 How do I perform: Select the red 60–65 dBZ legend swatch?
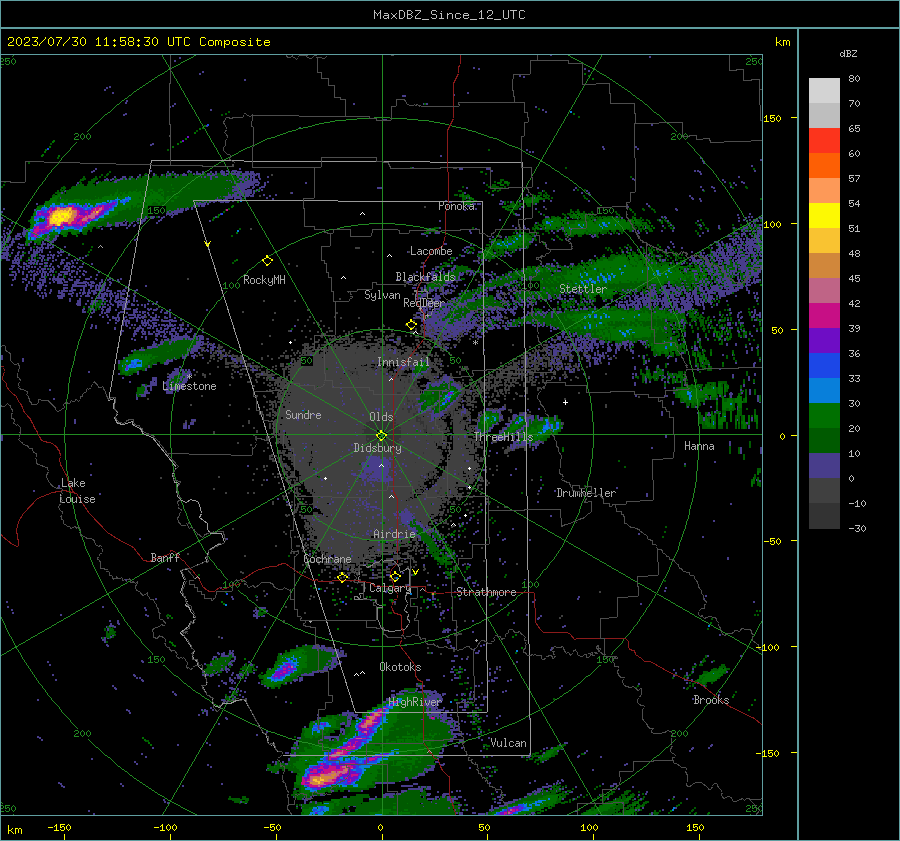click(824, 141)
